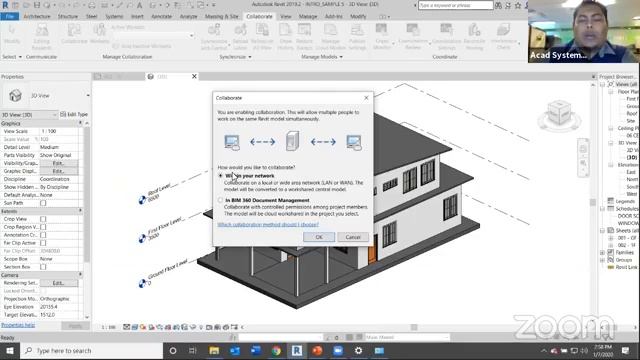Toggle the Crop Region Visible checkbox
This screenshot has height=360, width=640.
pos(43,227)
